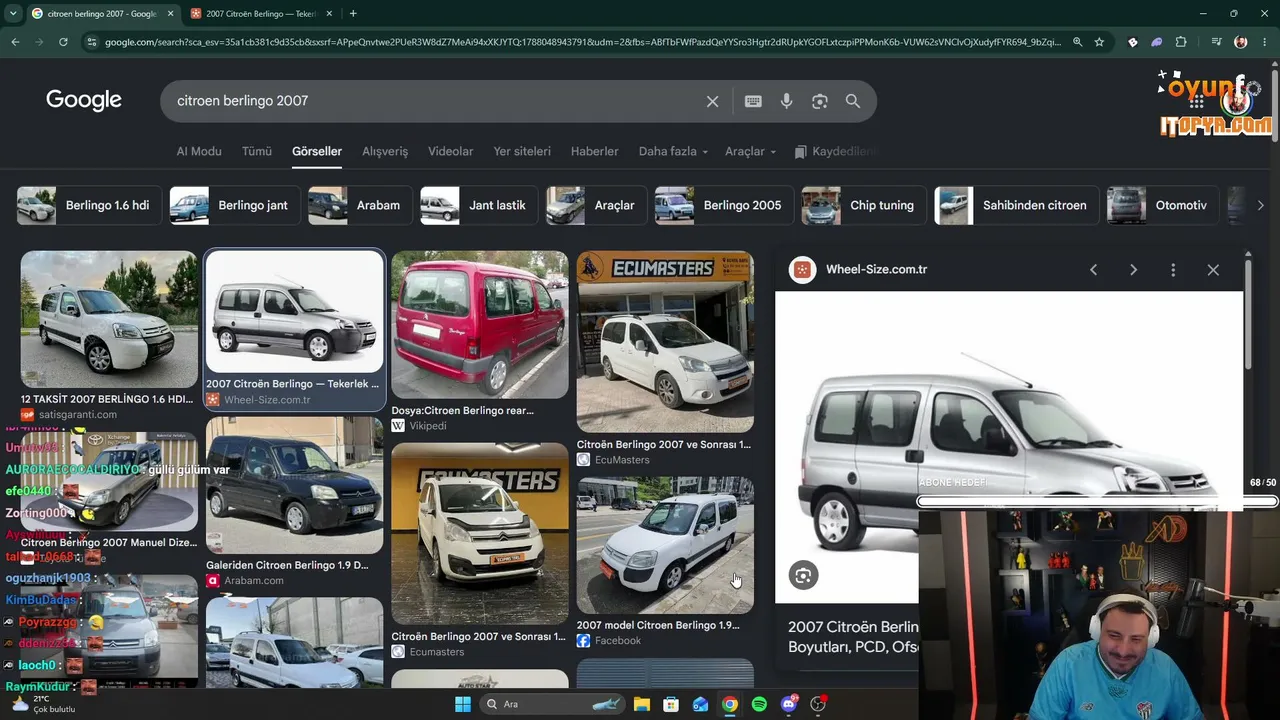Go to the Google logo homepage
Viewport: 1280px width, 720px height.
pyautogui.click(x=84, y=100)
